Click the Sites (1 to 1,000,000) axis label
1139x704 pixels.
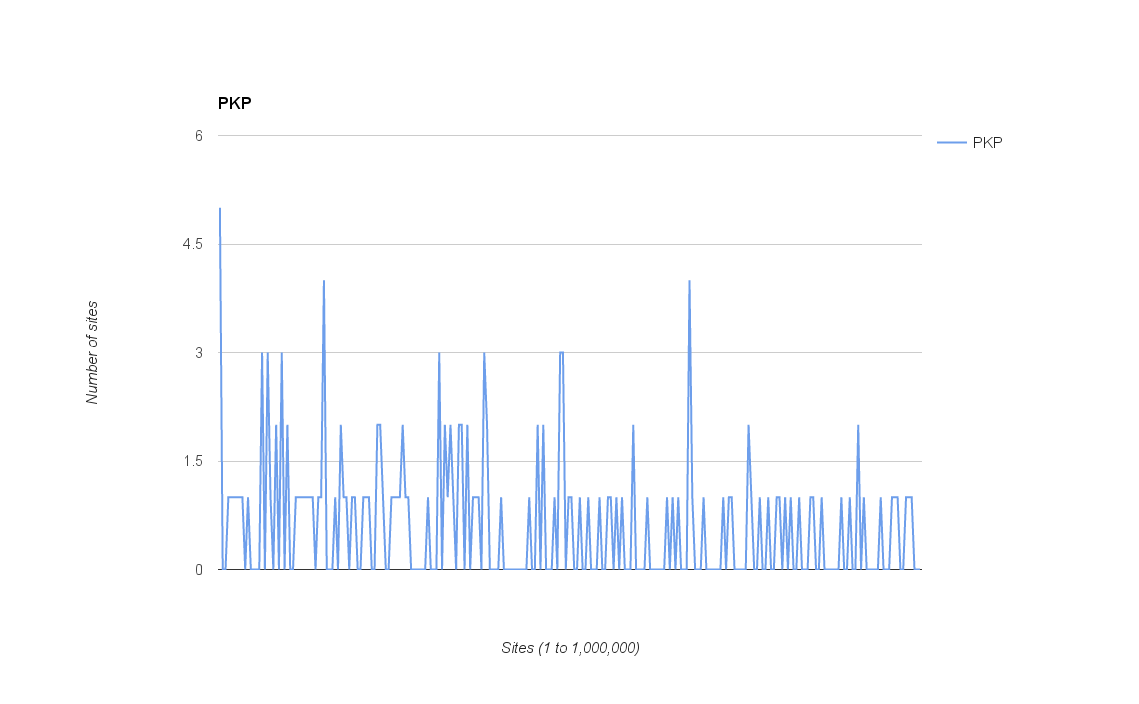(x=568, y=647)
